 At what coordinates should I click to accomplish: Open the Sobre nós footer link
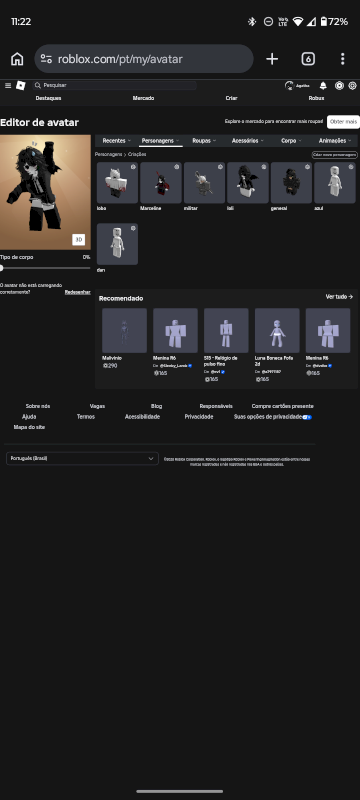(x=38, y=406)
